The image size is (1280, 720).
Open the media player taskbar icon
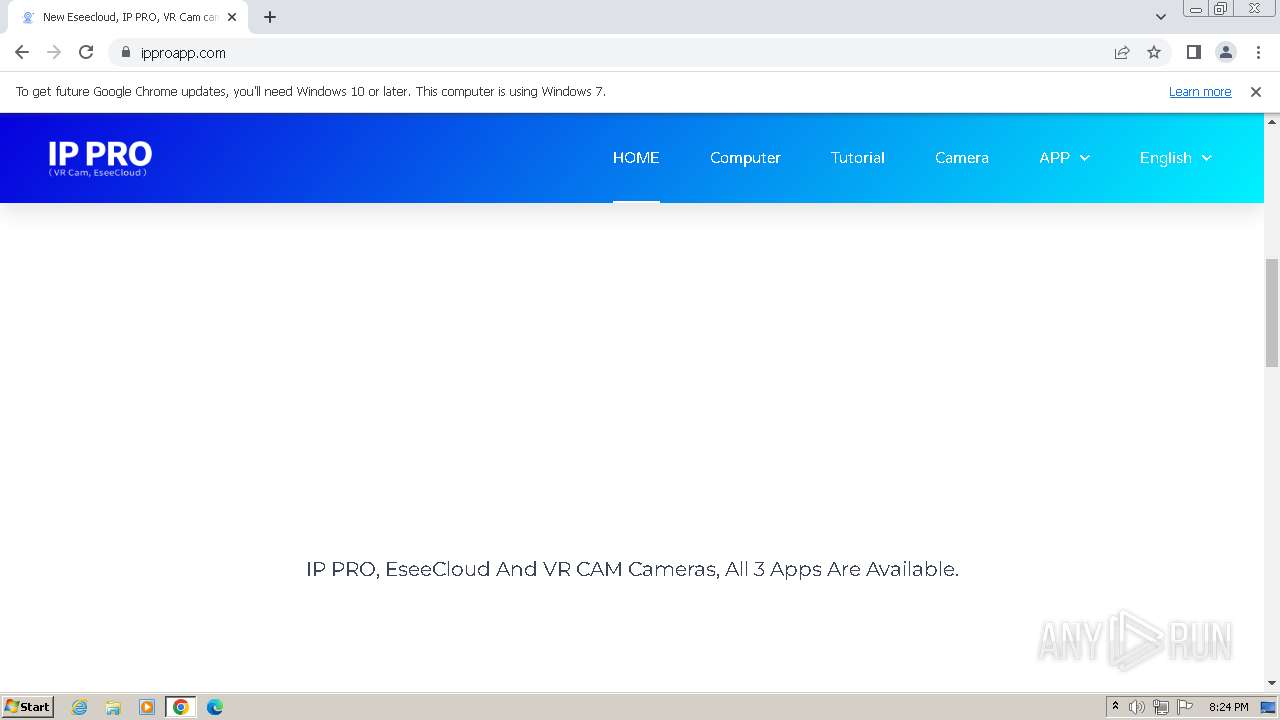147,707
